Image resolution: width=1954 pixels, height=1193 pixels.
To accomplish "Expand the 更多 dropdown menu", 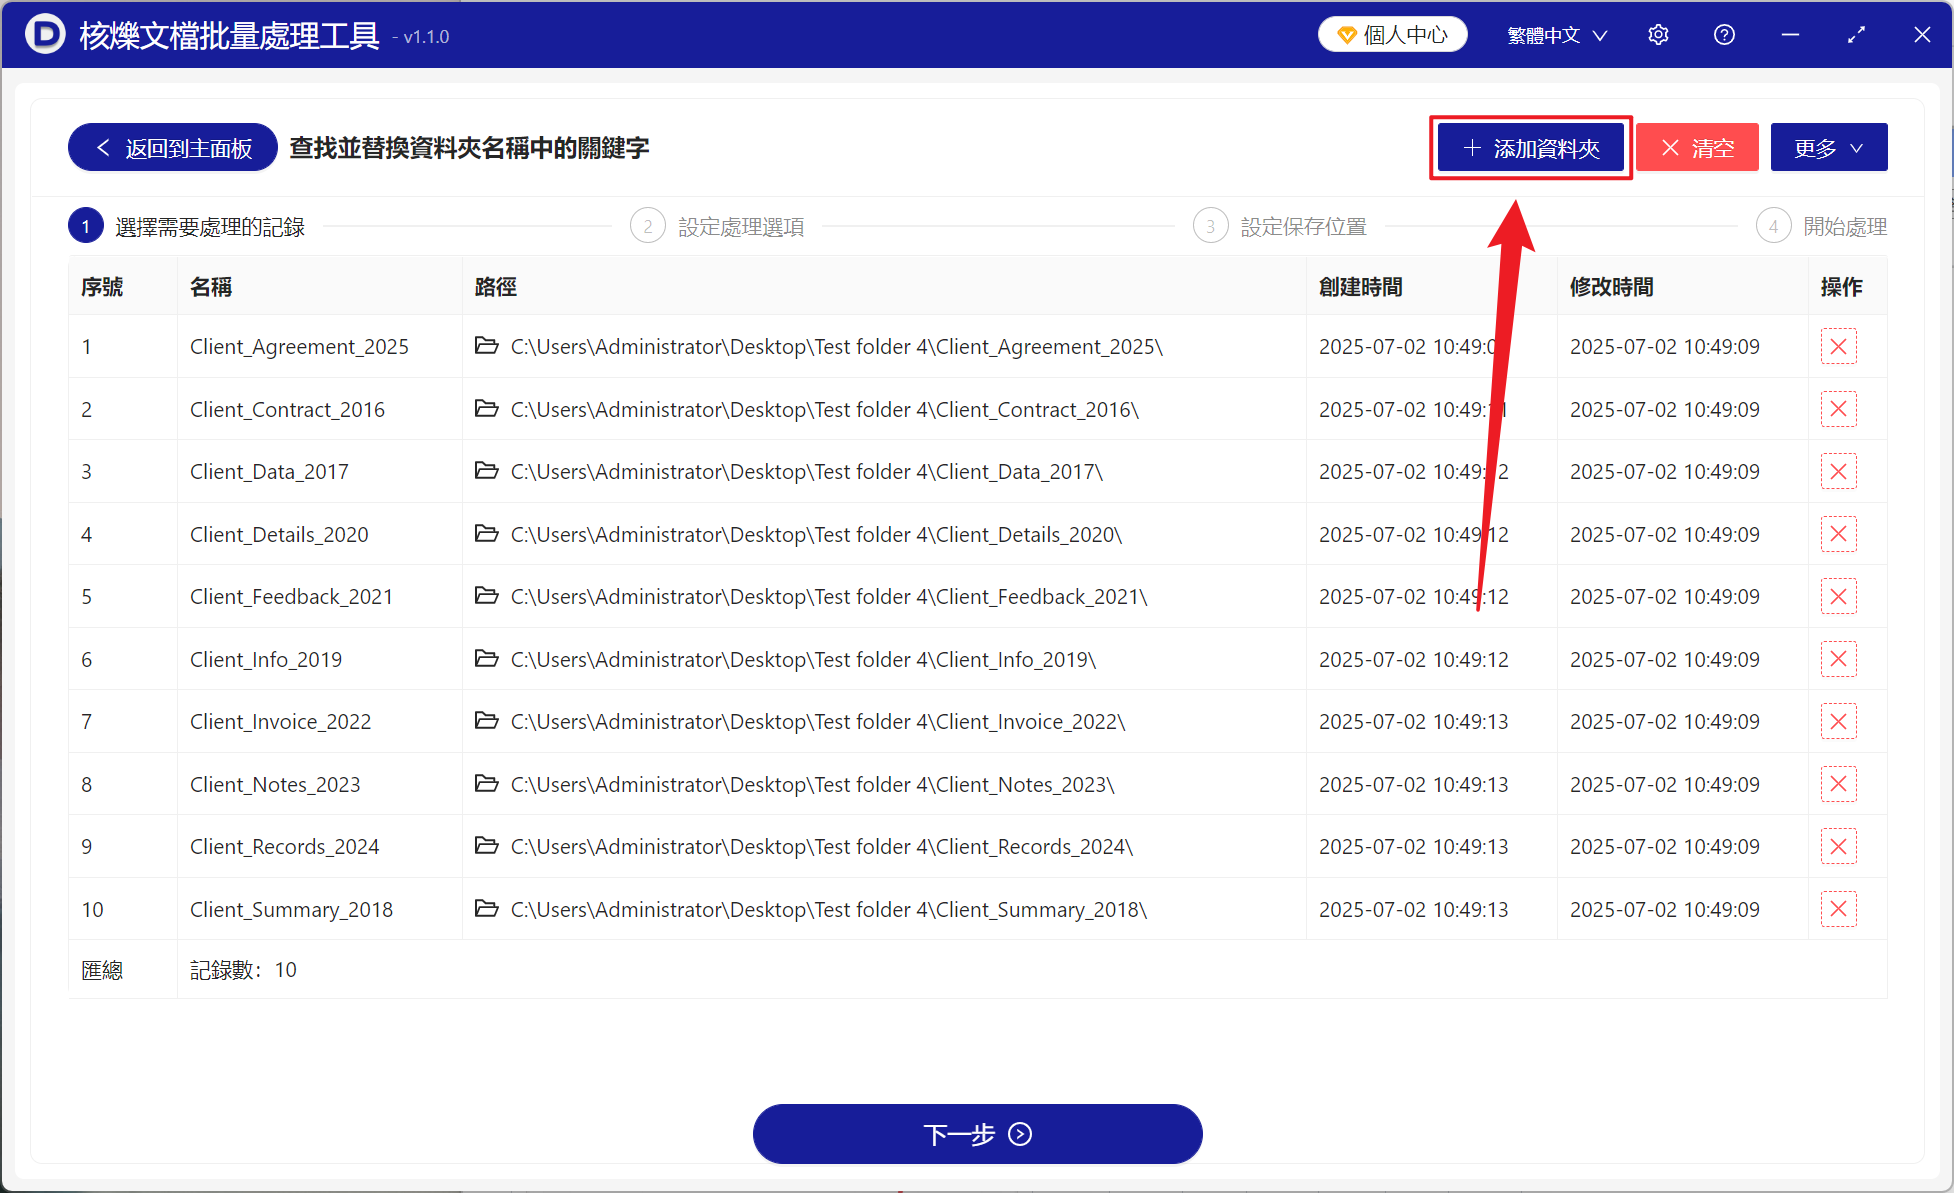I will [x=1828, y=147].
